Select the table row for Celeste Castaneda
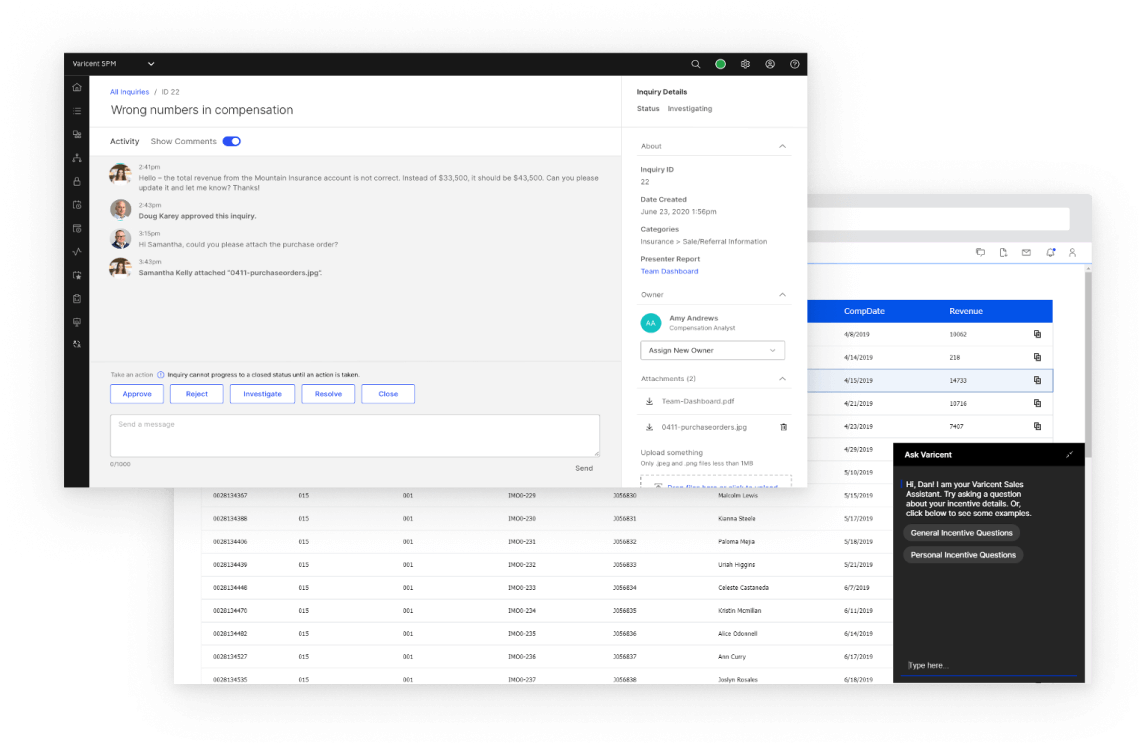 [x=547, y=588]
